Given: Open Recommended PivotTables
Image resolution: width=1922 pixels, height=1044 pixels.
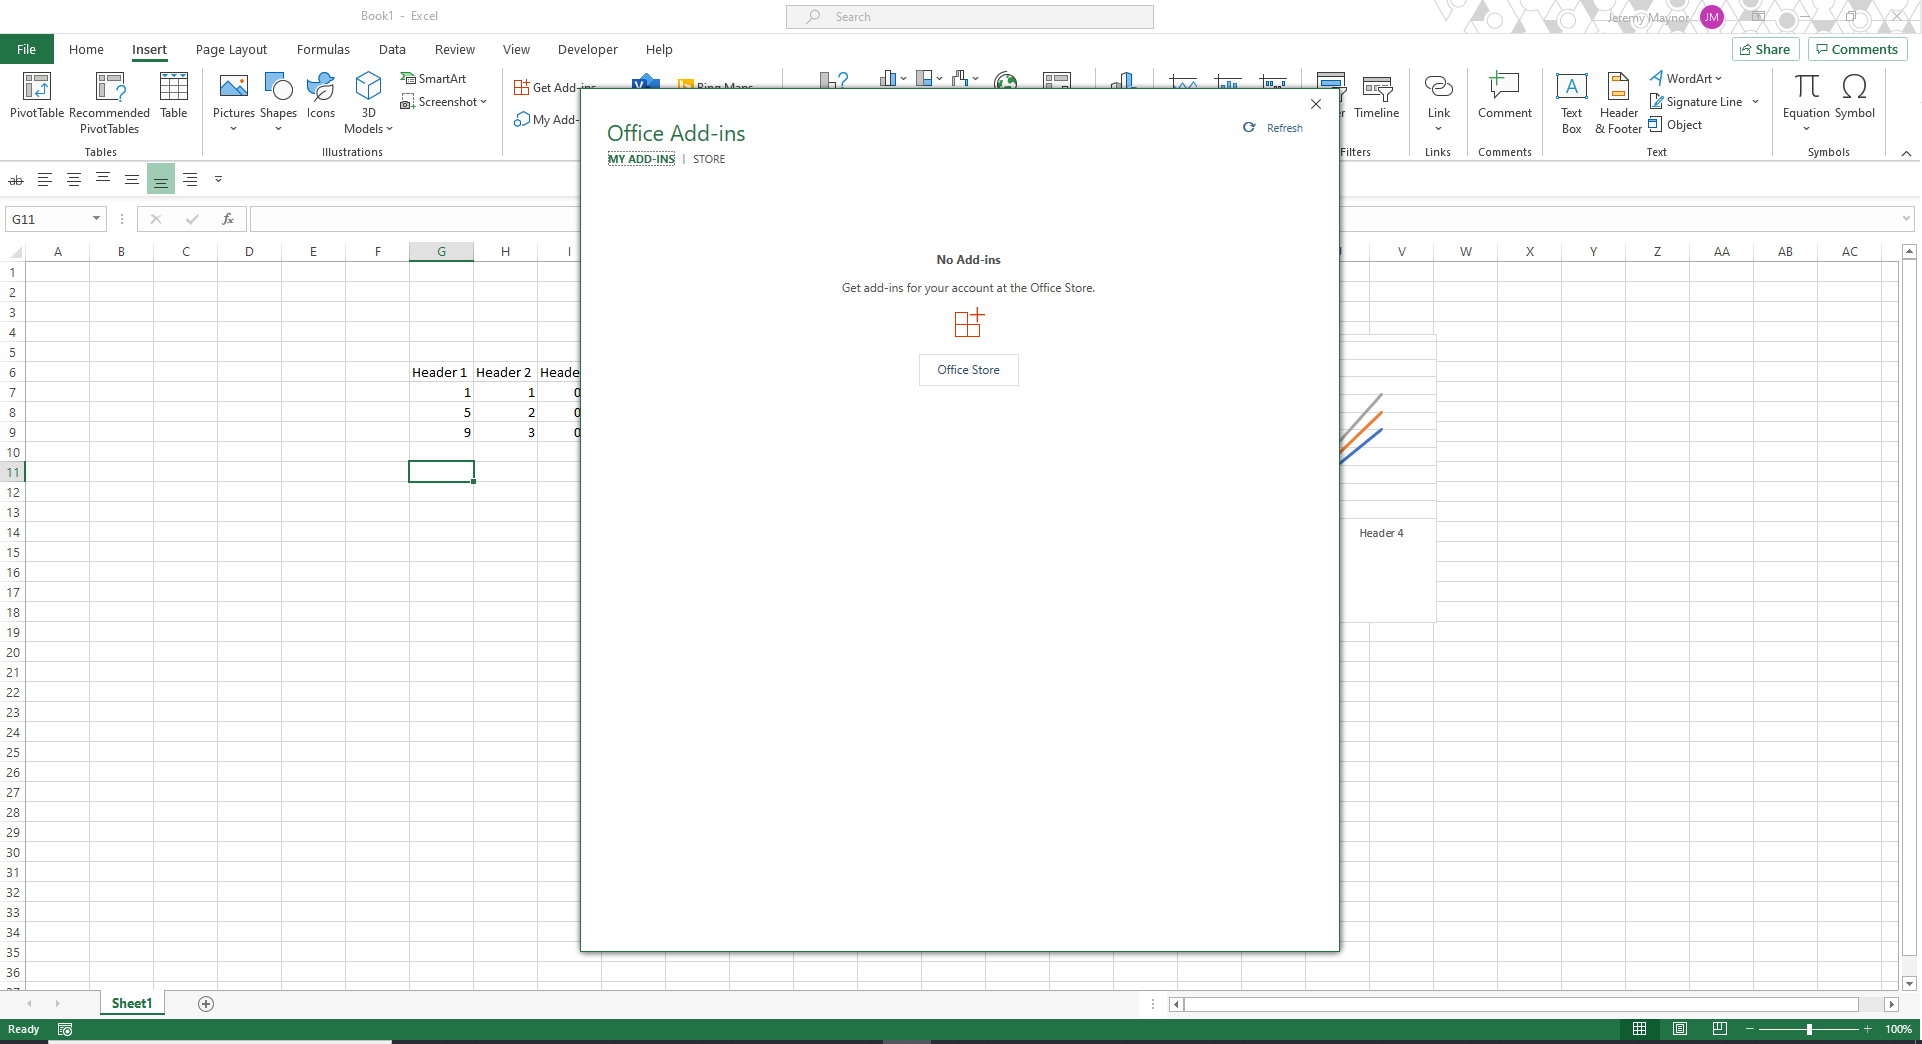Looking at the screenshot, I should click(110, 103).
